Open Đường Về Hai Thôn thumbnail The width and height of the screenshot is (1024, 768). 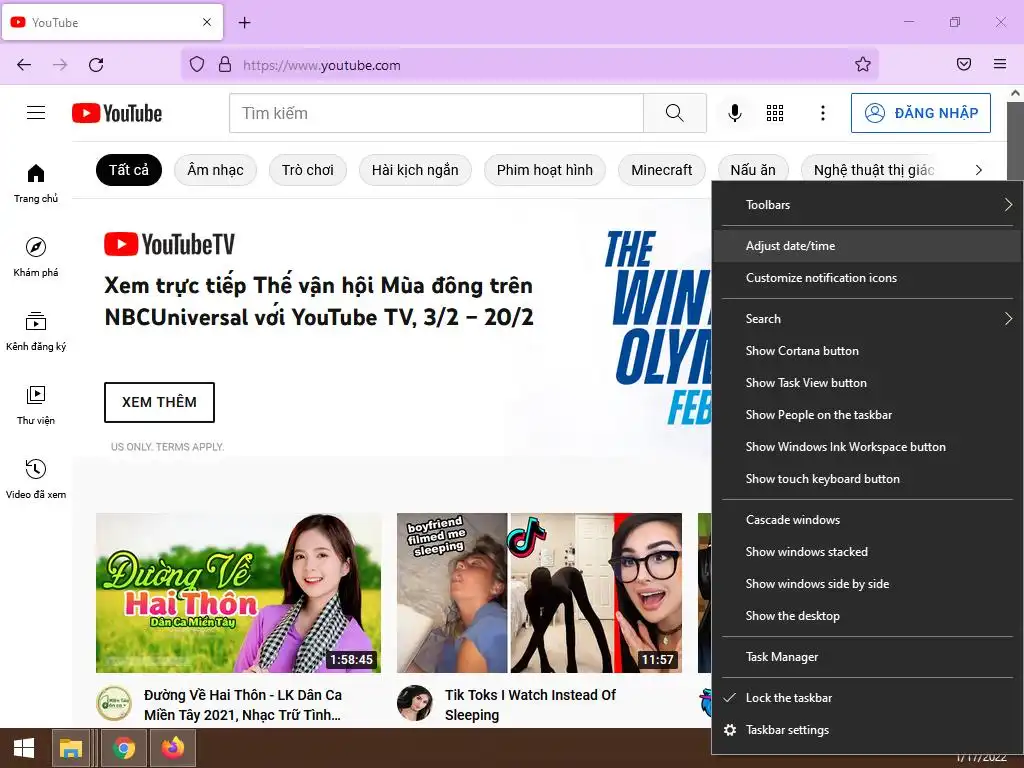point(238,593)
